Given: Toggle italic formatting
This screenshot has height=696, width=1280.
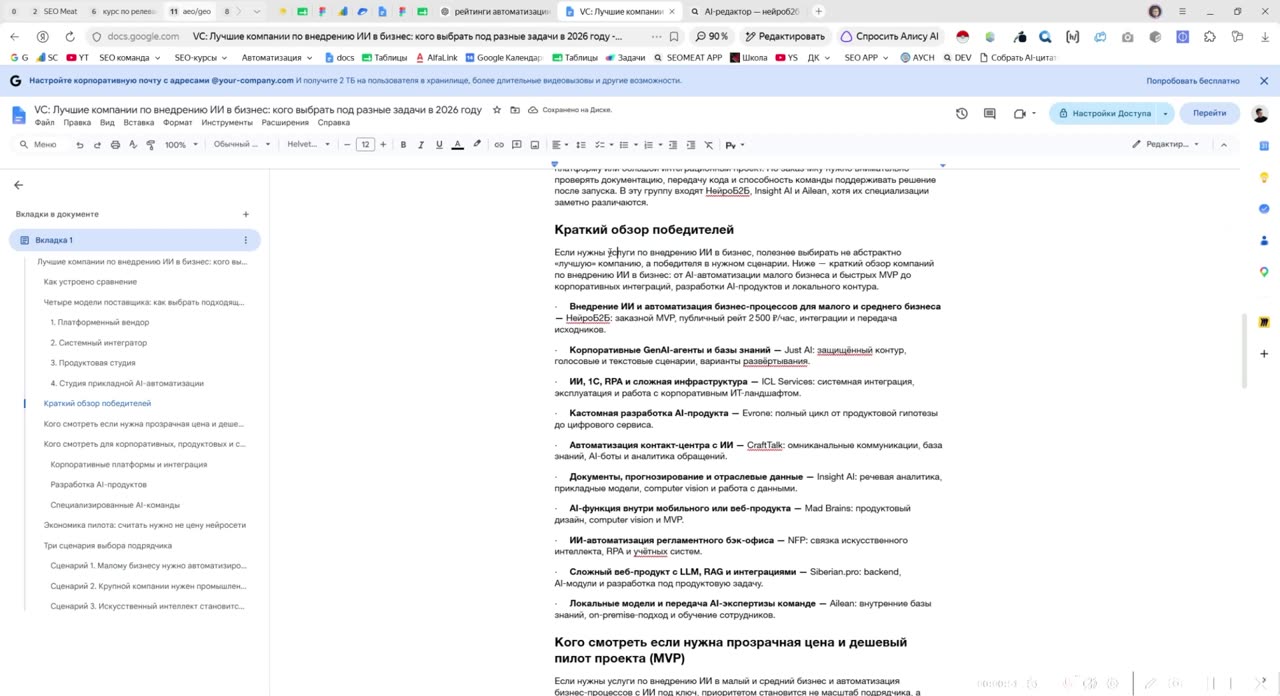Looking at the screenshot, I should click(421, 145).
